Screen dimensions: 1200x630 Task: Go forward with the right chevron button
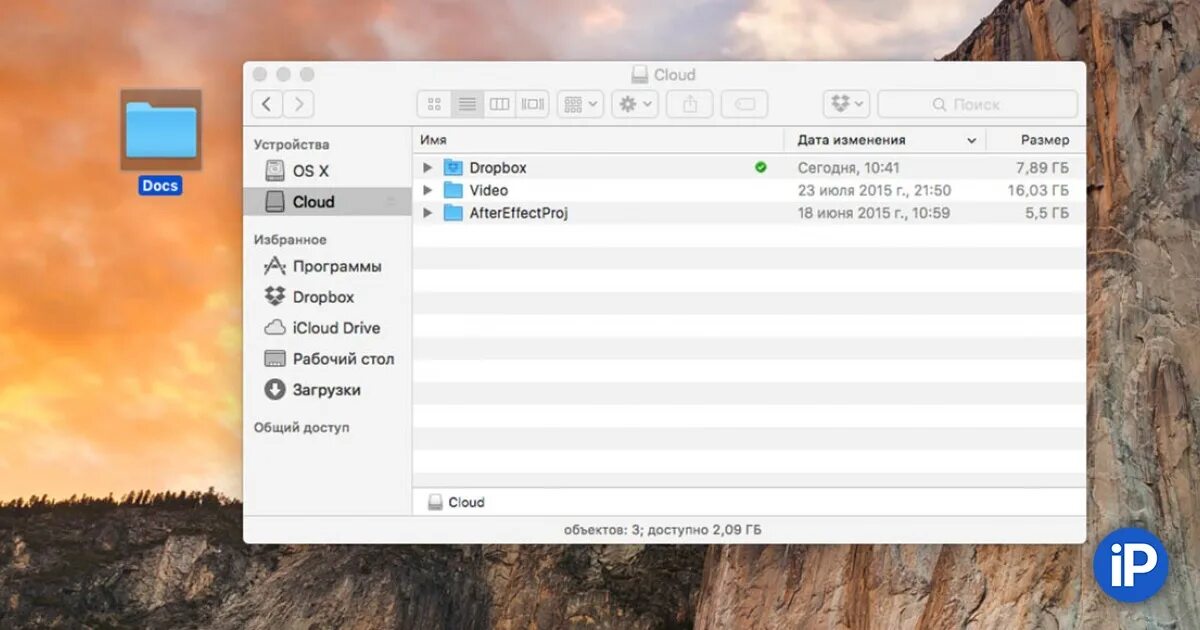click(298, 104)
